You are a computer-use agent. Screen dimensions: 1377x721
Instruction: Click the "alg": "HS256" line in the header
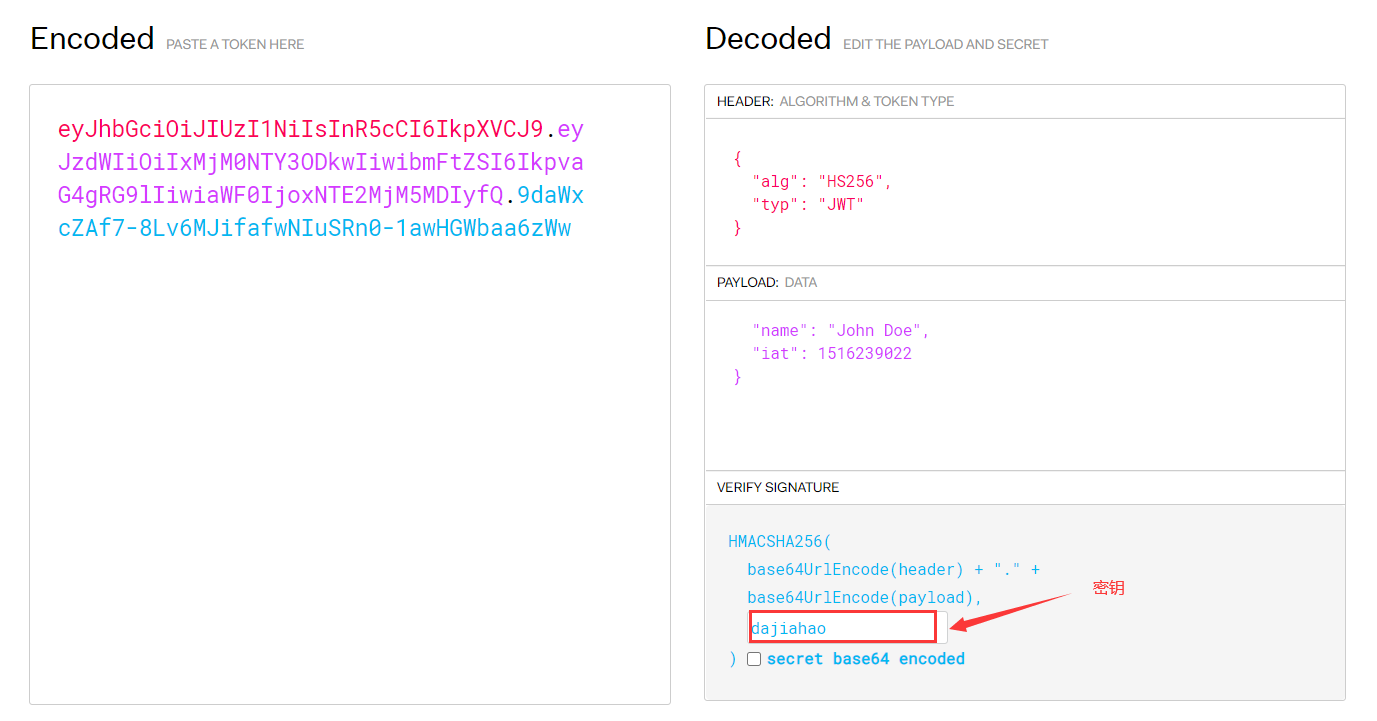[822, 182]
